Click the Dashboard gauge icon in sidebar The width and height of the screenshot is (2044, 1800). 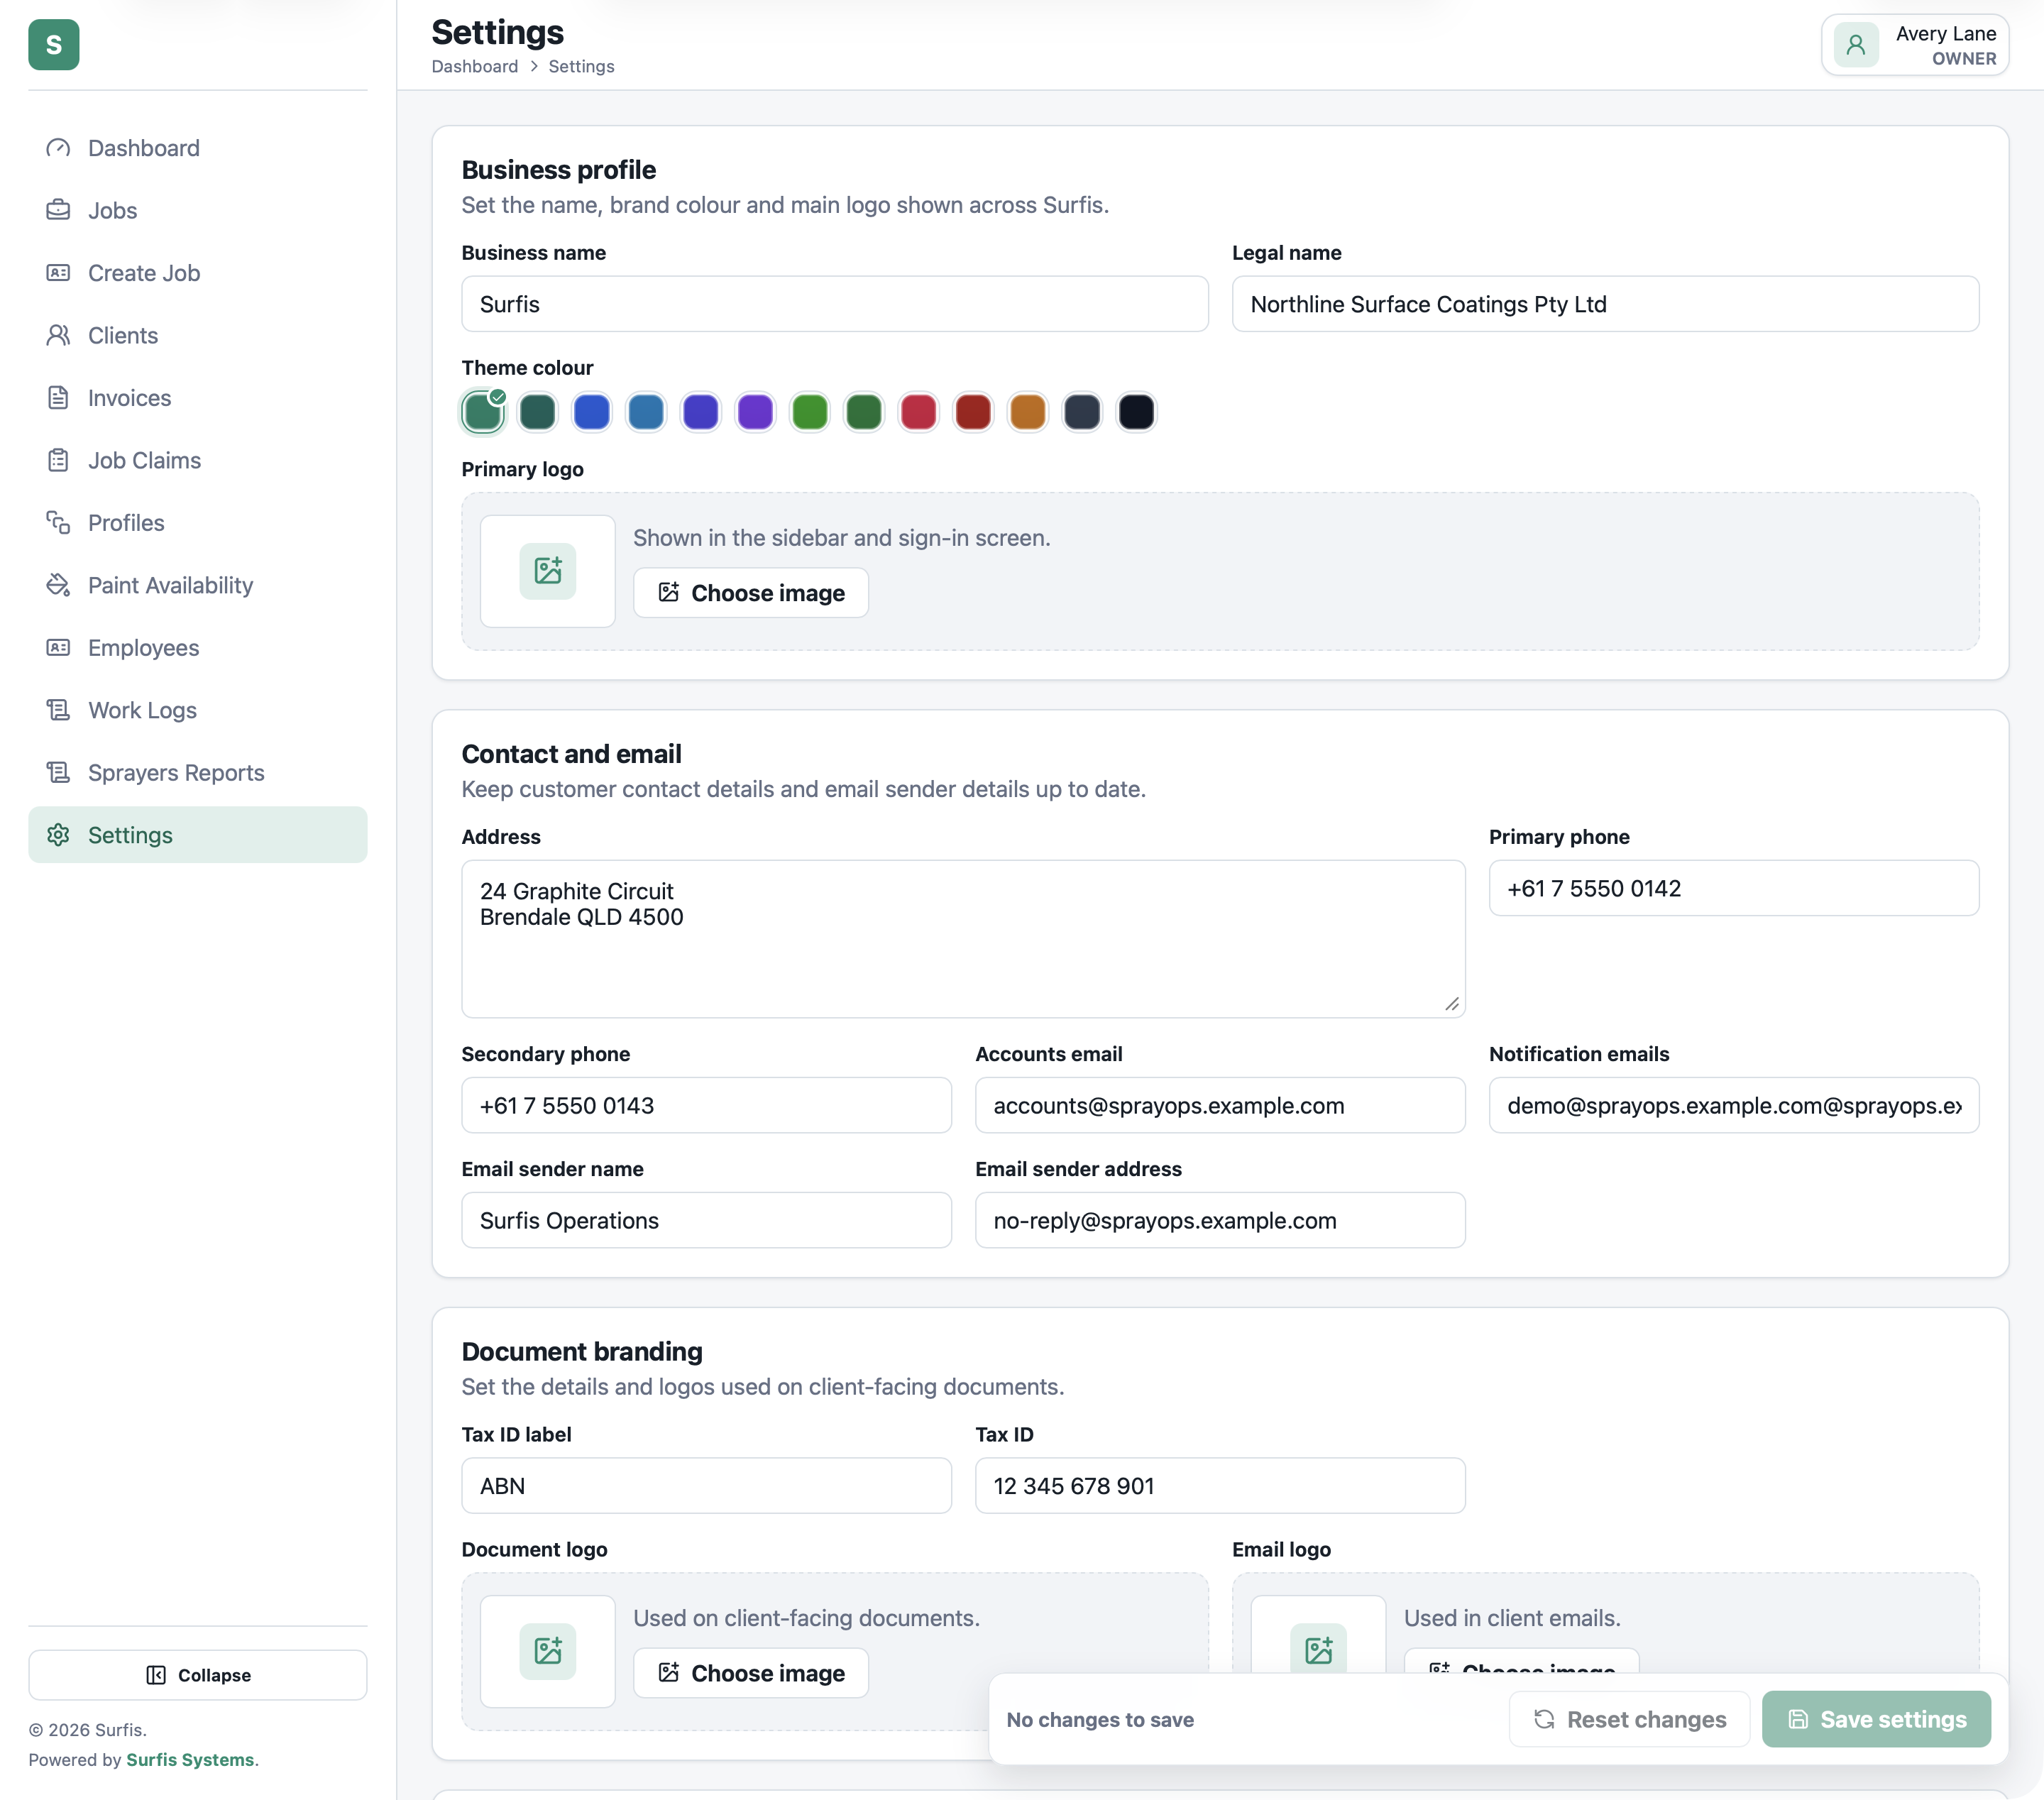[x=58, y=148]
